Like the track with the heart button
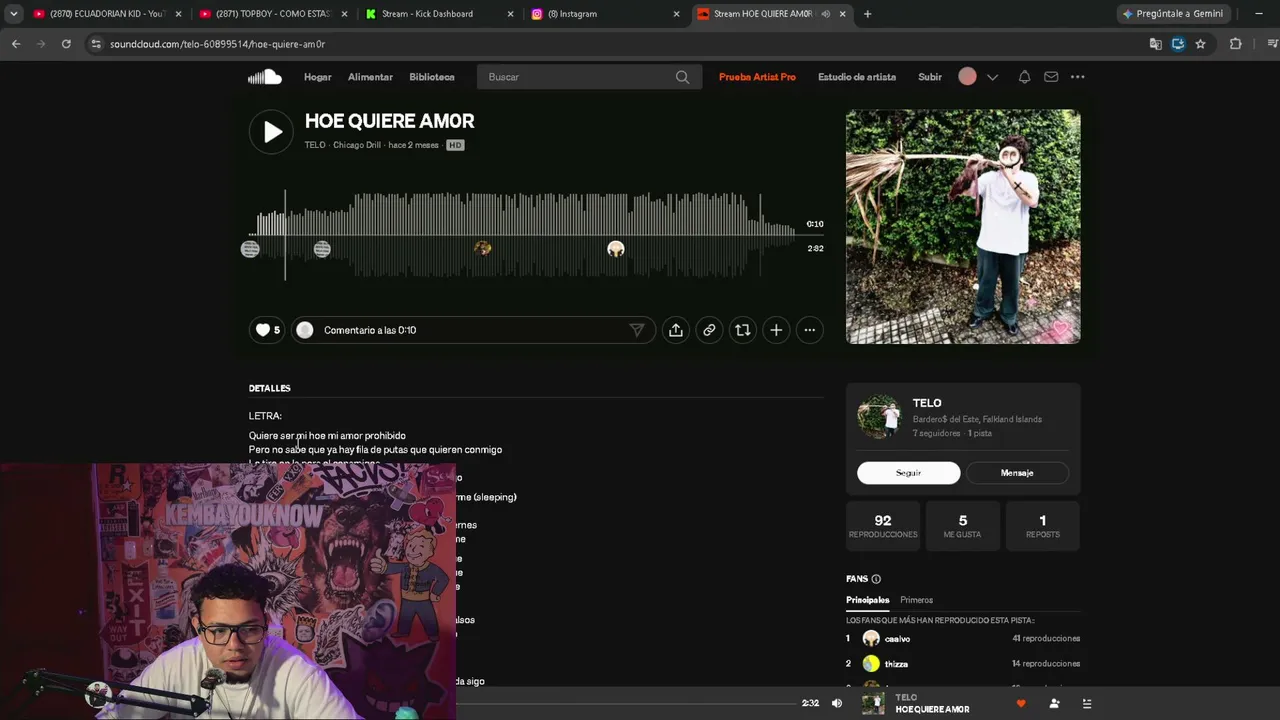 tap(267, 330)
